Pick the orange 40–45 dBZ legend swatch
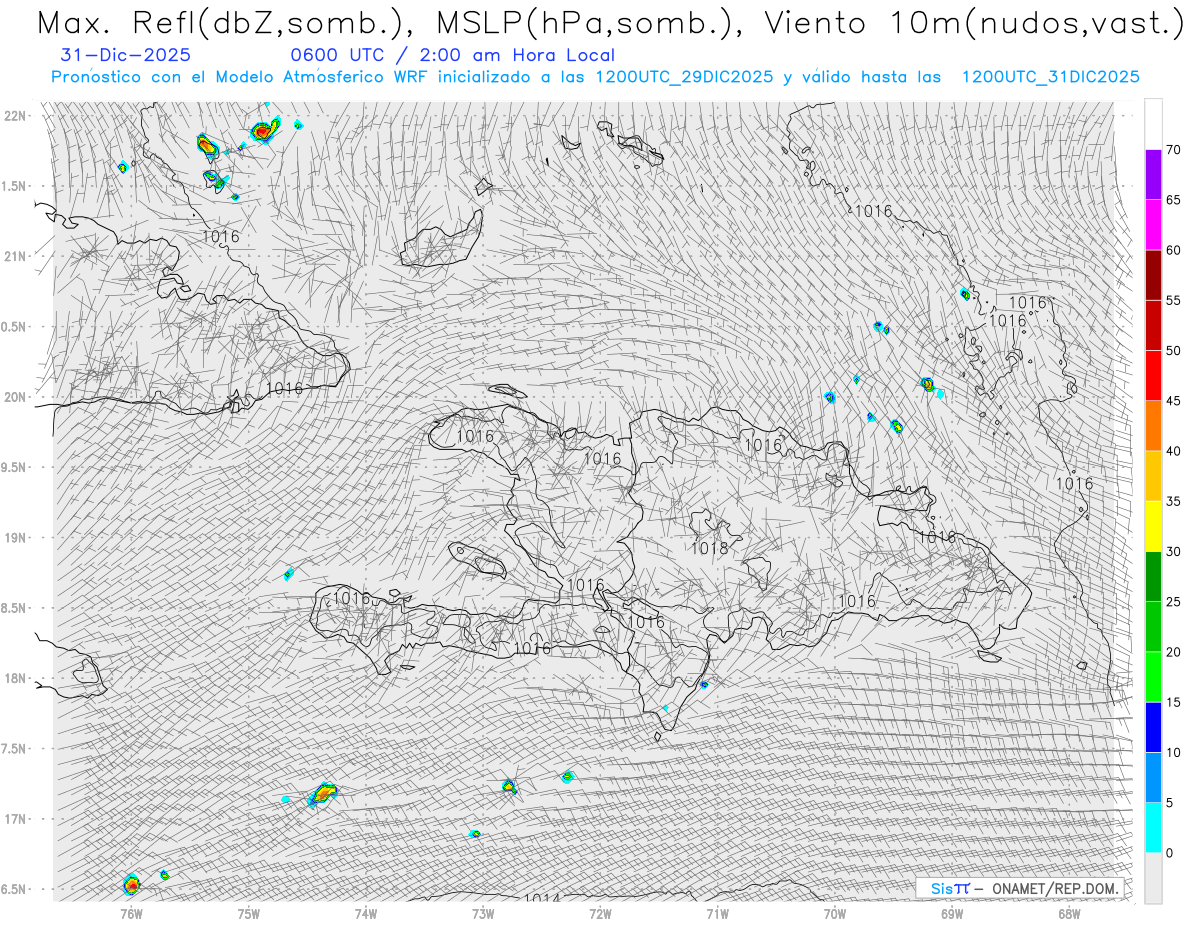The image size is (1200, 927). tap(1153, 426)
